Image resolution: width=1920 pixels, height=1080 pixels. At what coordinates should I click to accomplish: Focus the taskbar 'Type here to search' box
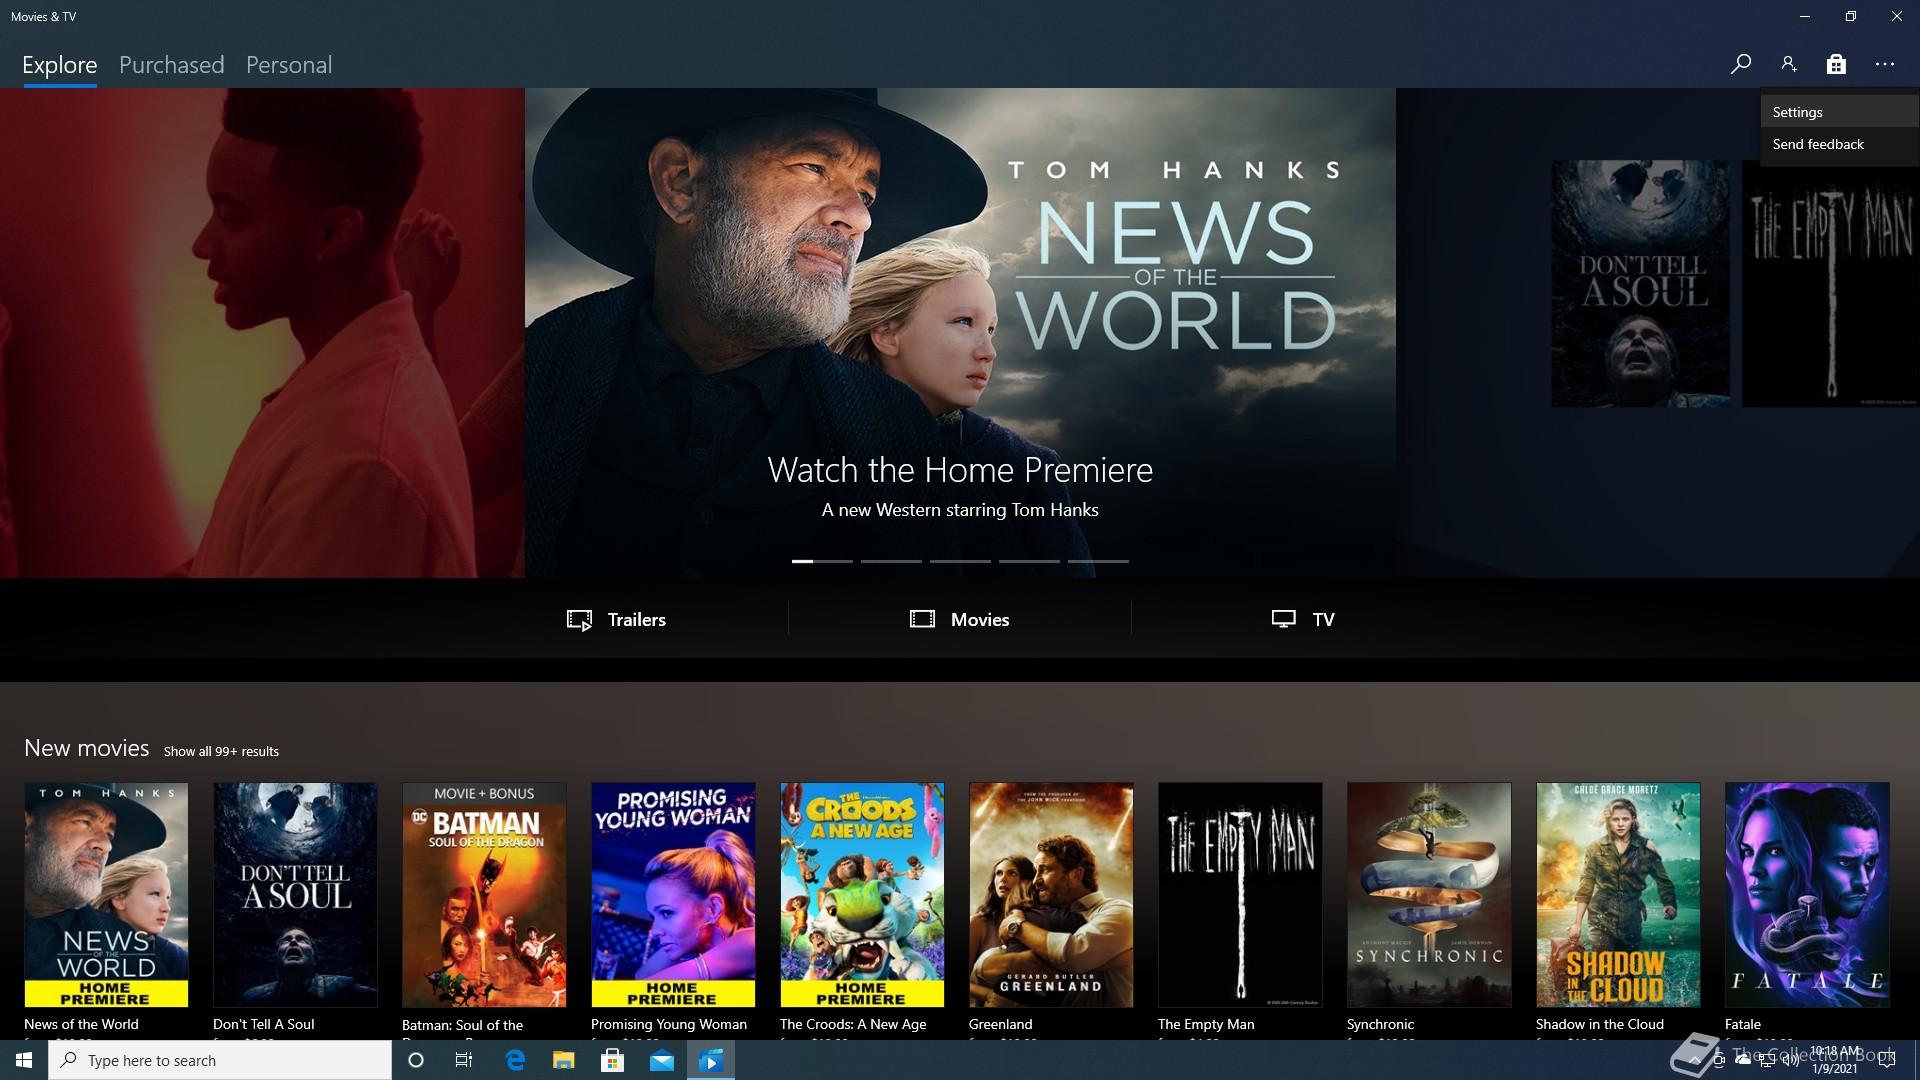[x=220, y=1060]
